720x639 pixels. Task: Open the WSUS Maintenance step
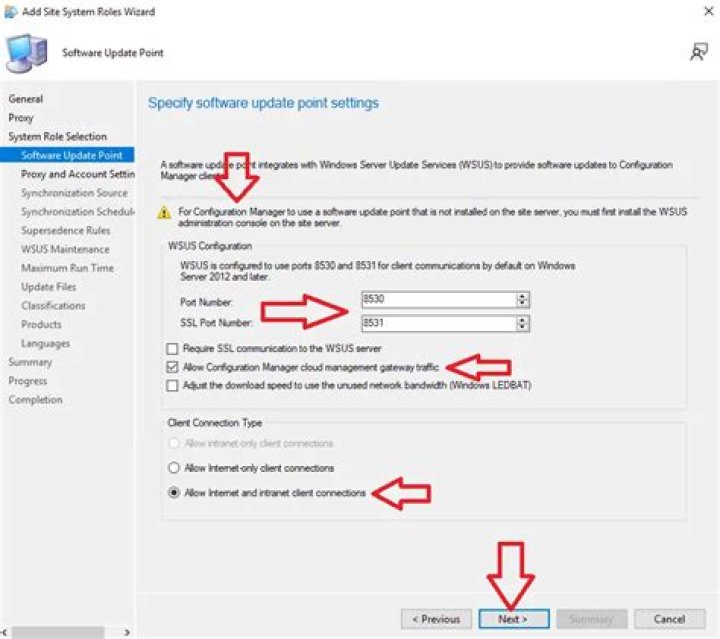(x=65, y=249)
